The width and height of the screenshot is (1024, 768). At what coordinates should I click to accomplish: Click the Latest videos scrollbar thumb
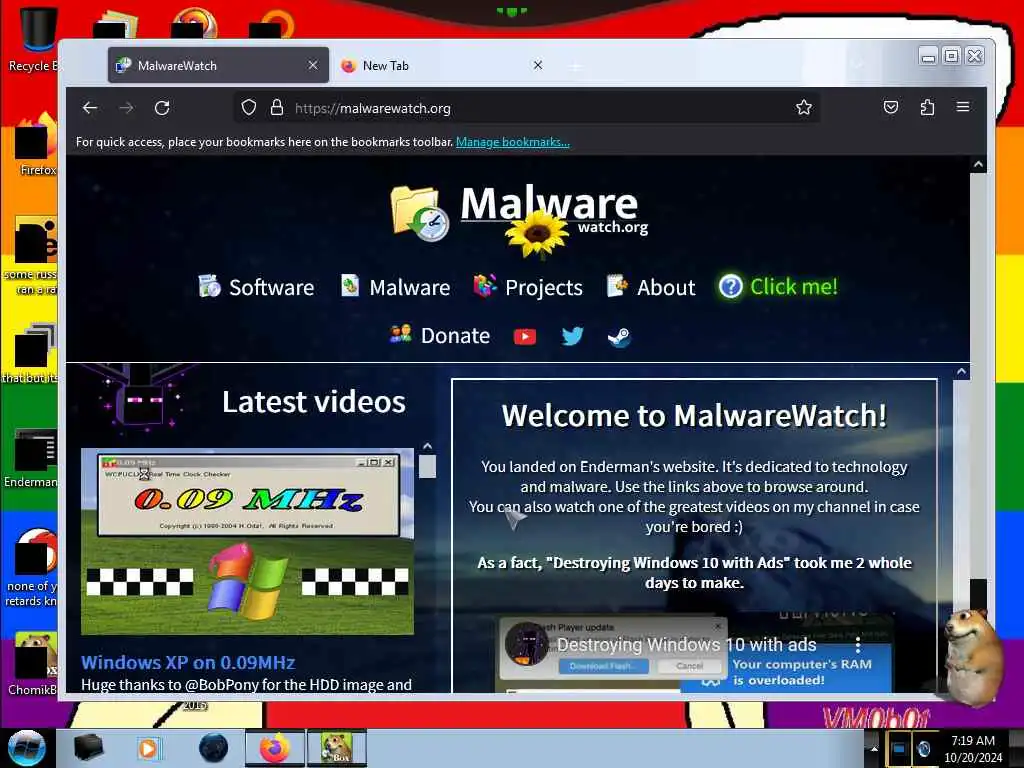[x=427, y=466]
